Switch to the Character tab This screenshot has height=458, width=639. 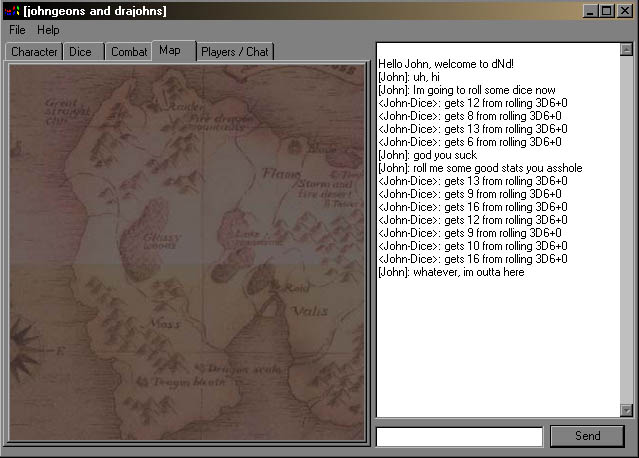[34, 52]
